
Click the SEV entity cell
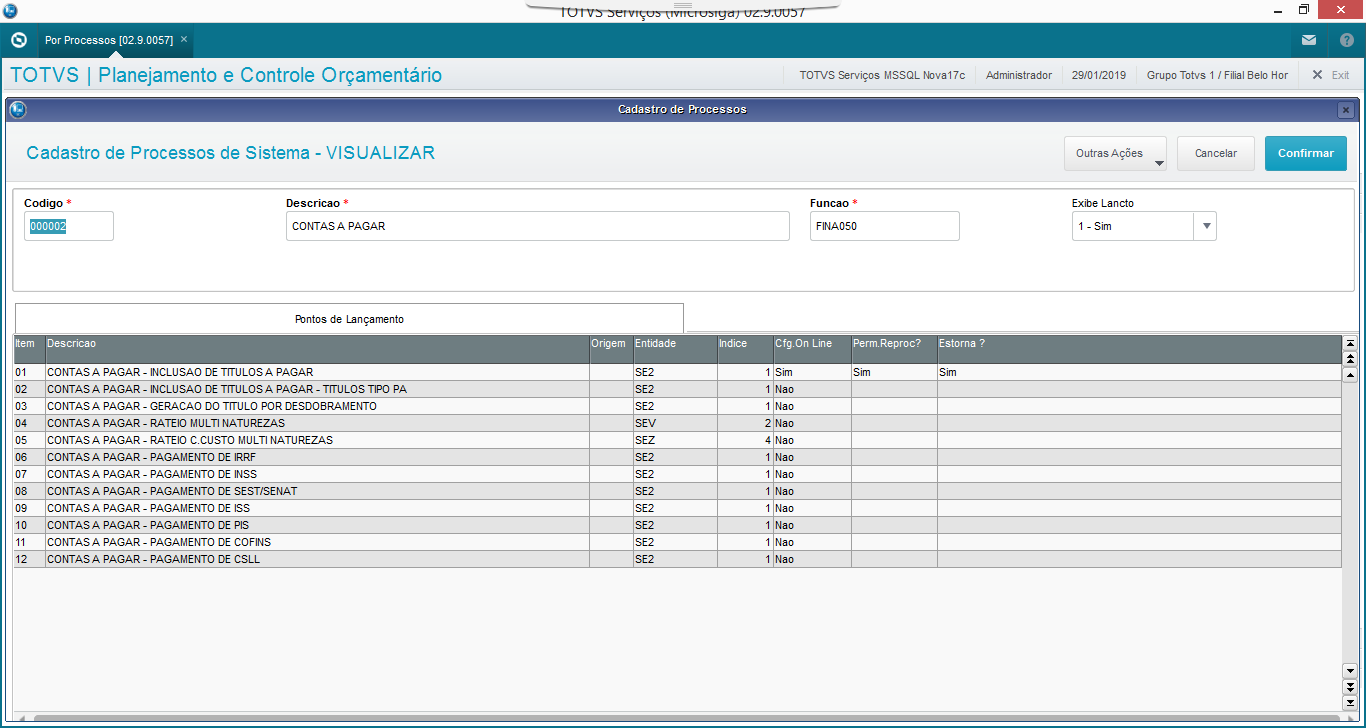[x=675, y=423]
